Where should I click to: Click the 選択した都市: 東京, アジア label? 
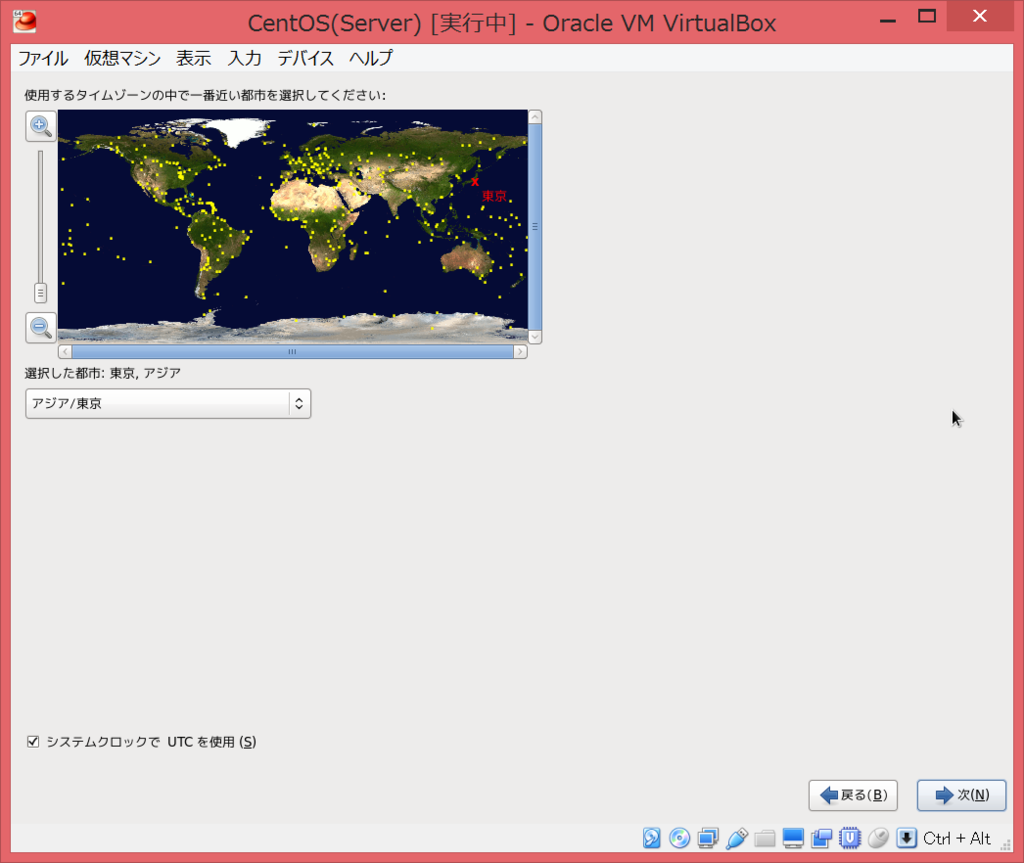click(103, 373)
